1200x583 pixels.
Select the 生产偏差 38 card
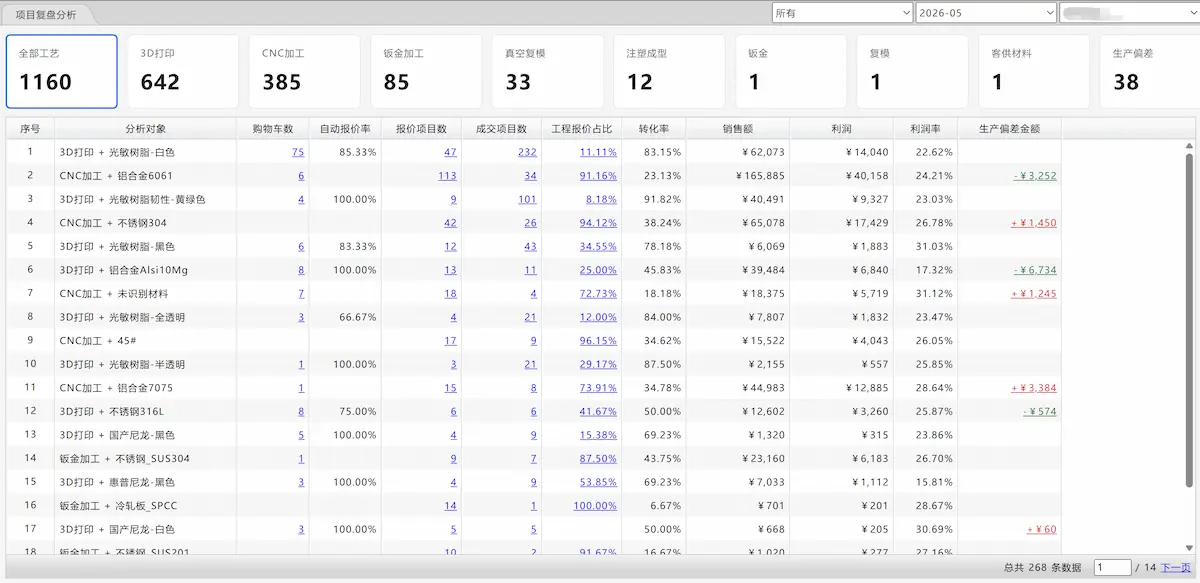(x=1150, y=72)
